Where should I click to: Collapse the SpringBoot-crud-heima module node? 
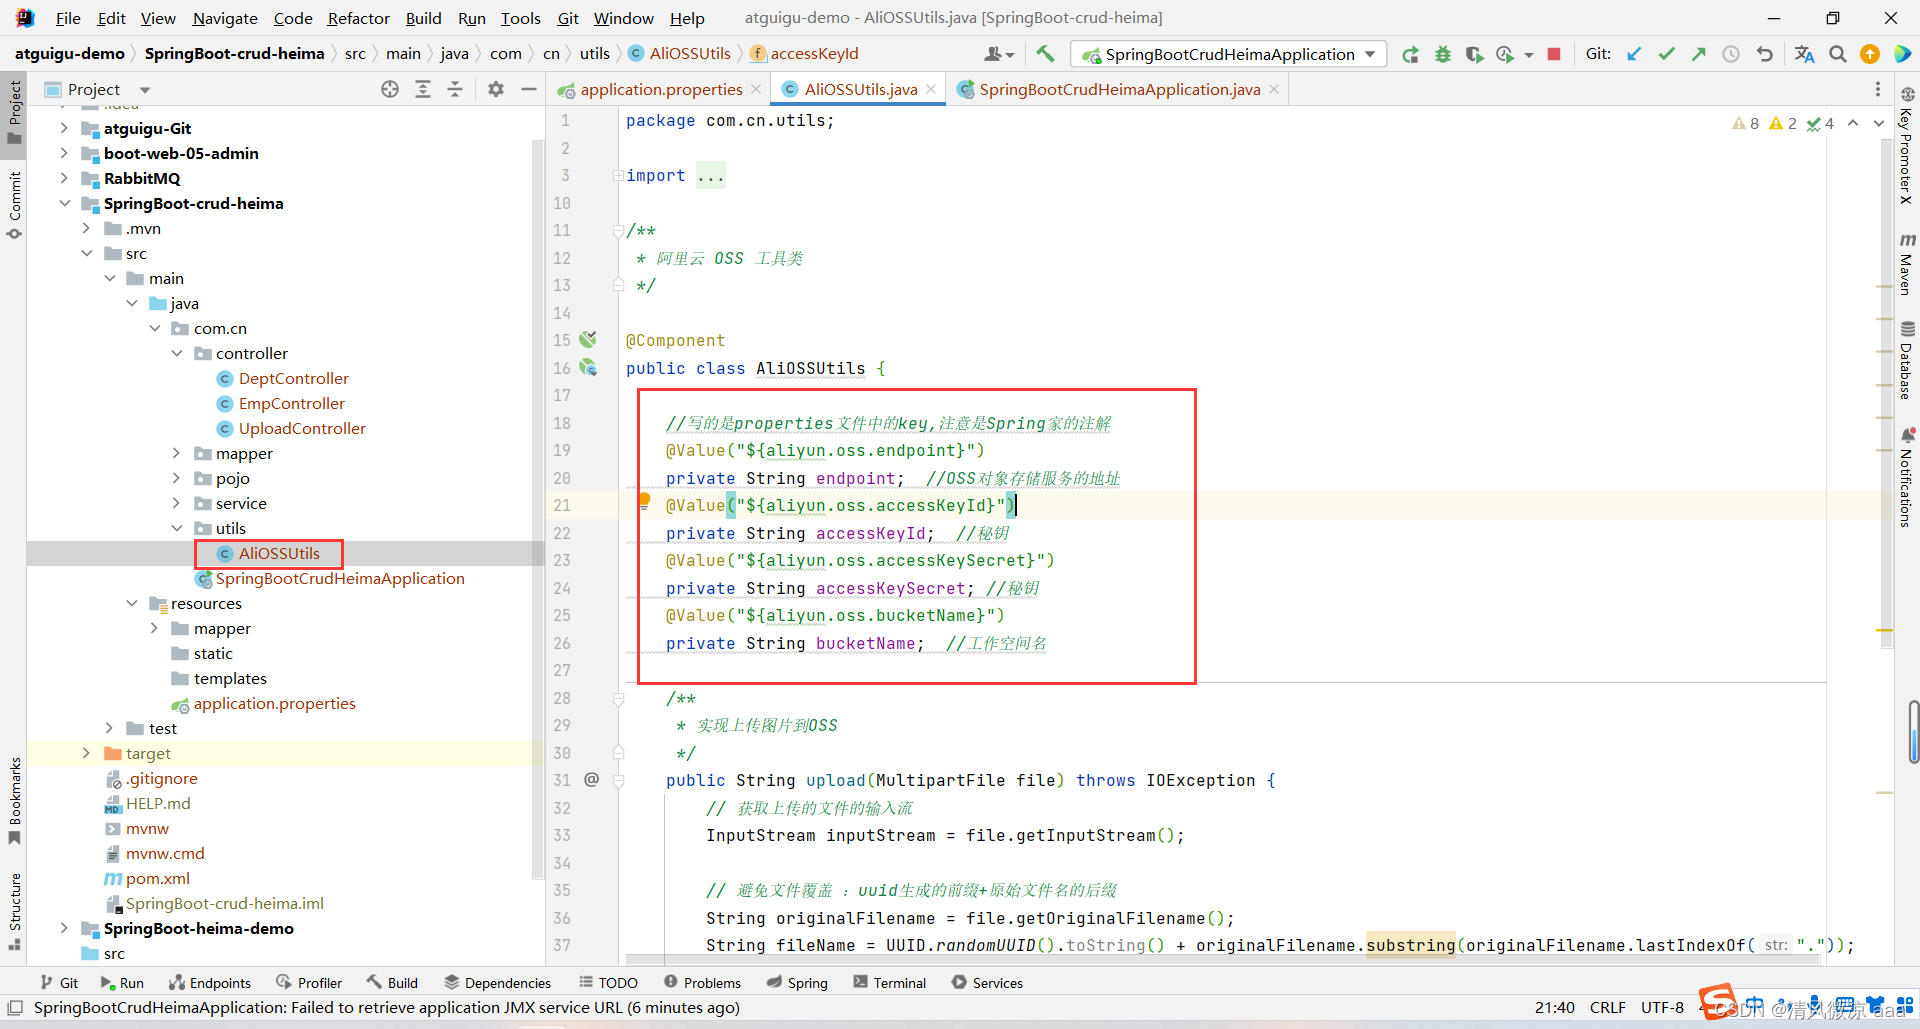64,203
